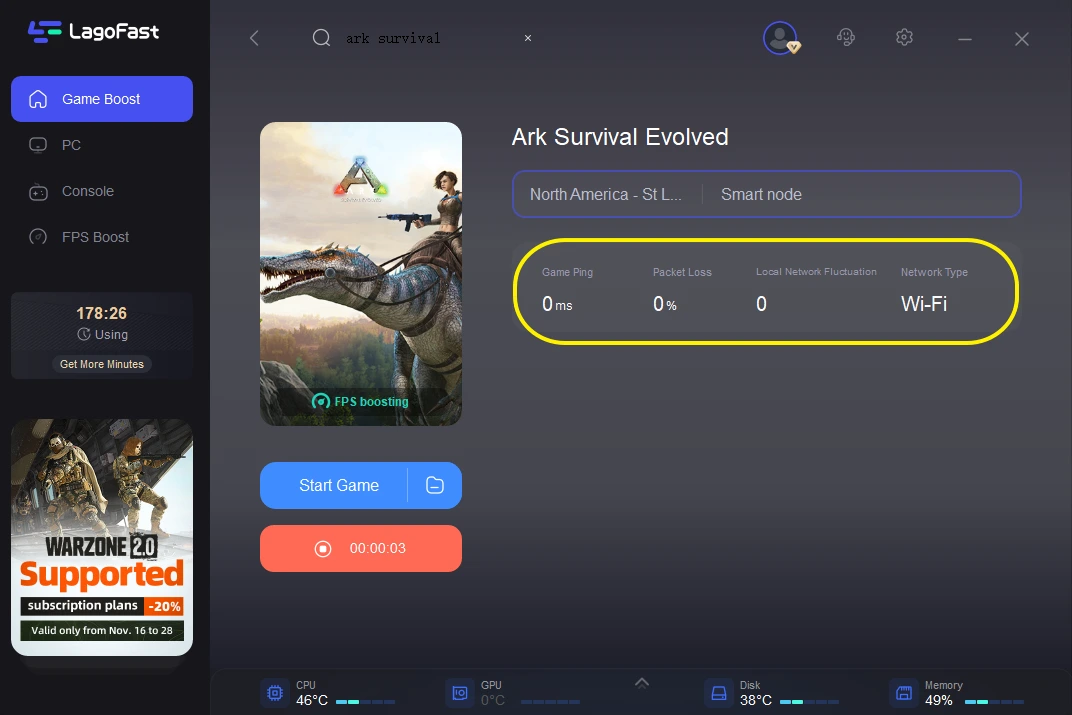Open the North America server selector
1072x715 pixels.
click(606, 194)
